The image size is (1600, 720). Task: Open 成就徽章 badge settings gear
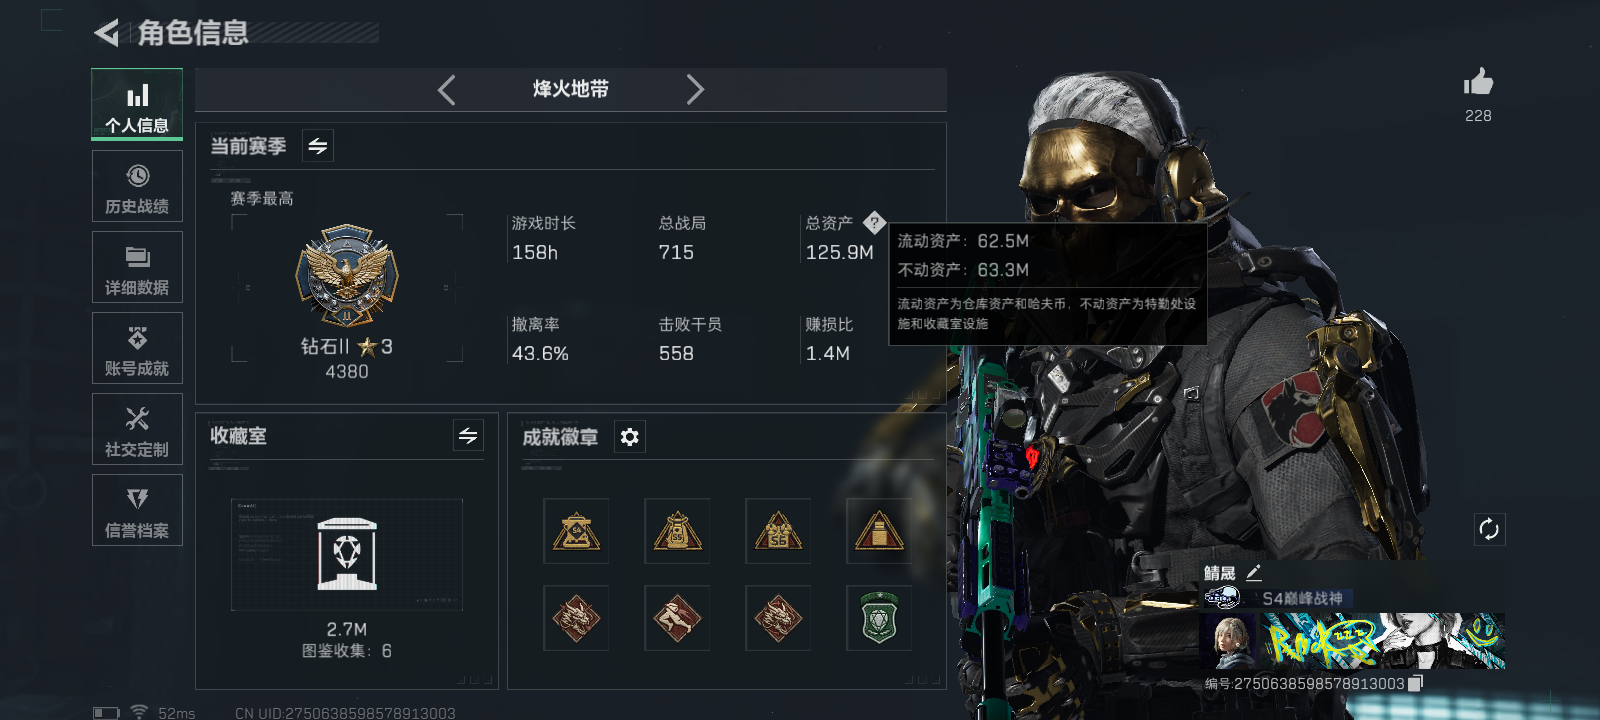coord(629,437)
